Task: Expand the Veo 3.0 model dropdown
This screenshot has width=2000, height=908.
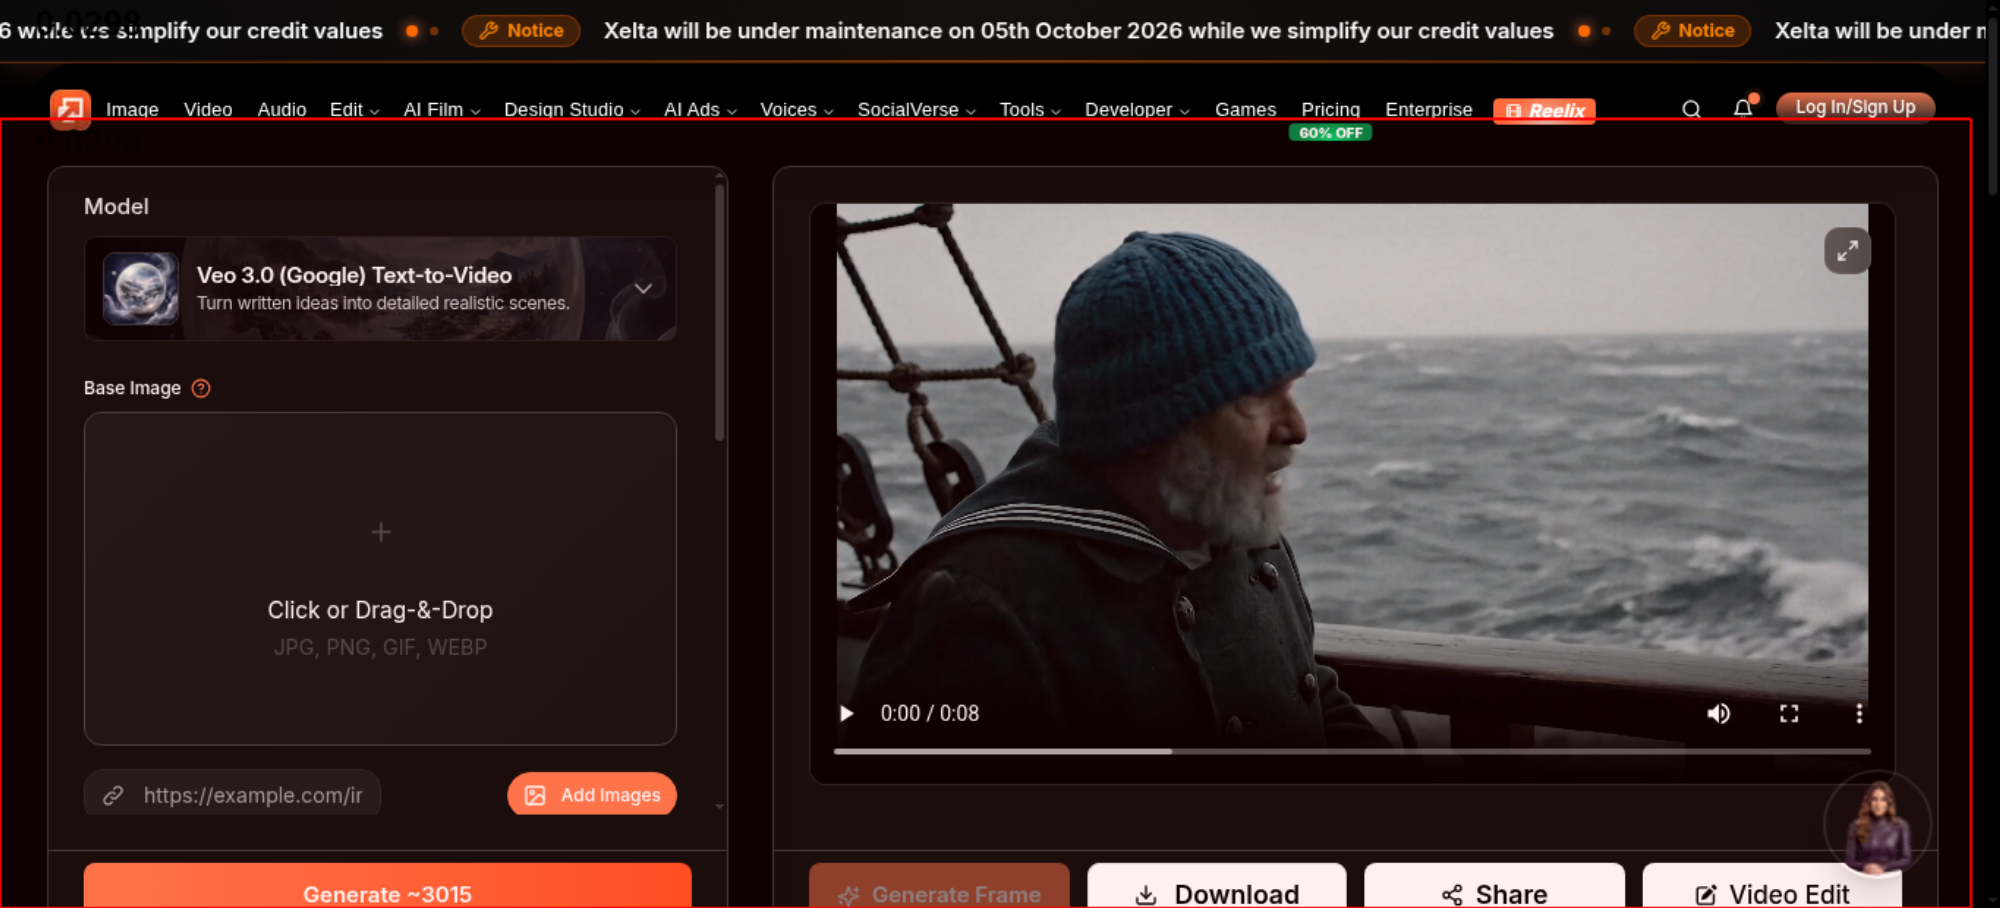Action: point(643,289)
